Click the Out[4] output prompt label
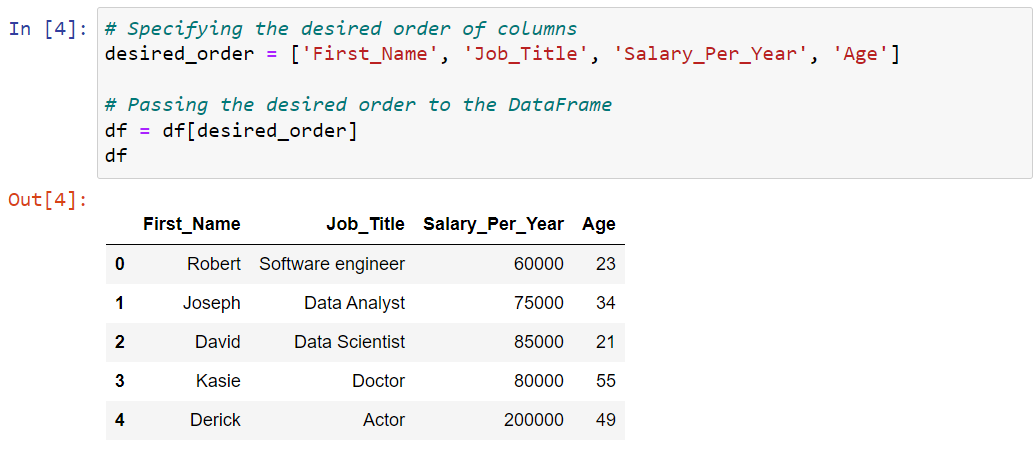This screenshot has height=449, width=1036. [48, 199]
